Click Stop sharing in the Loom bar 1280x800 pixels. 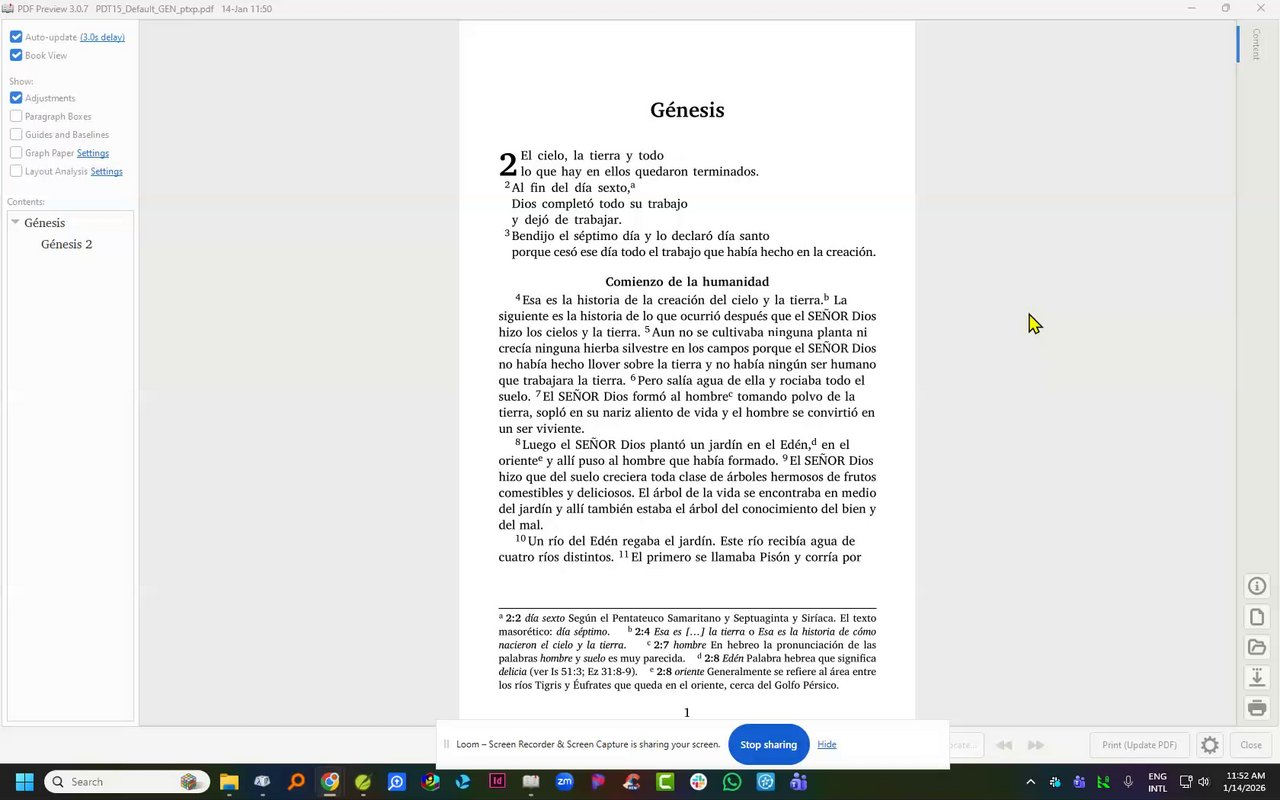pyautogui.click(x=768, y=744)
